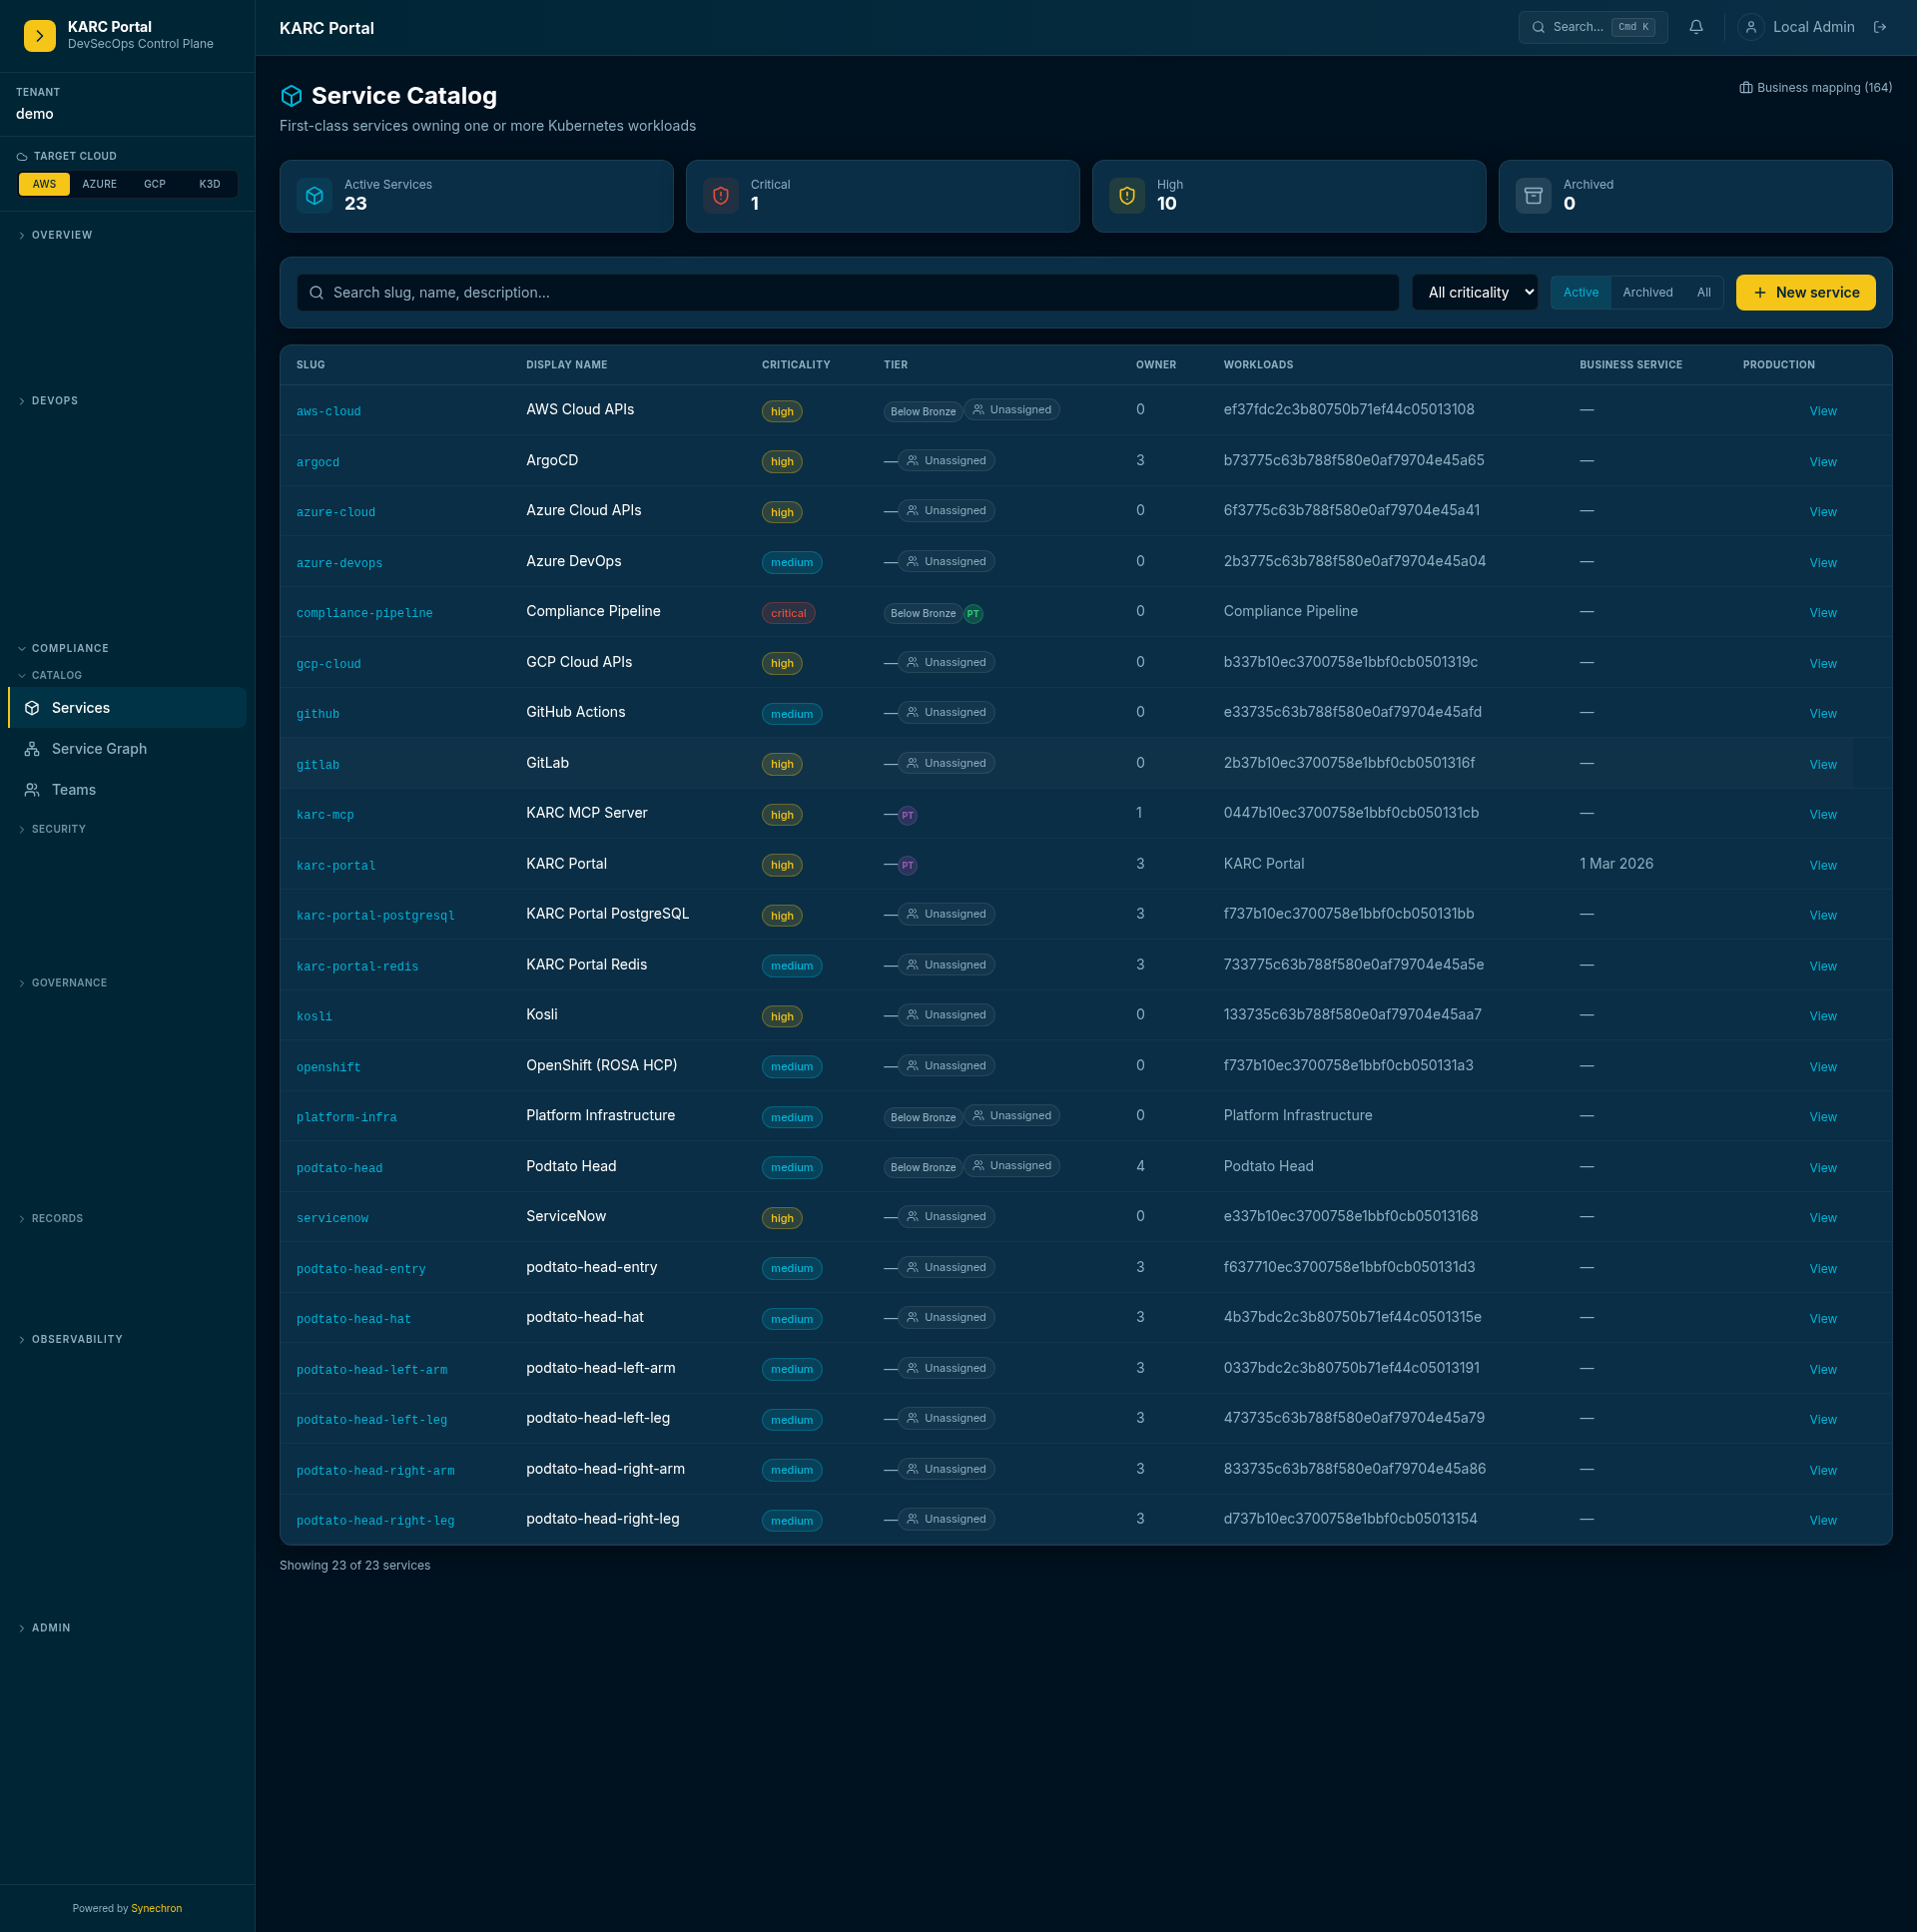Open Teams in sidebar
This screenshot has width=1917, height=1932.
click(x=127, y=790)
